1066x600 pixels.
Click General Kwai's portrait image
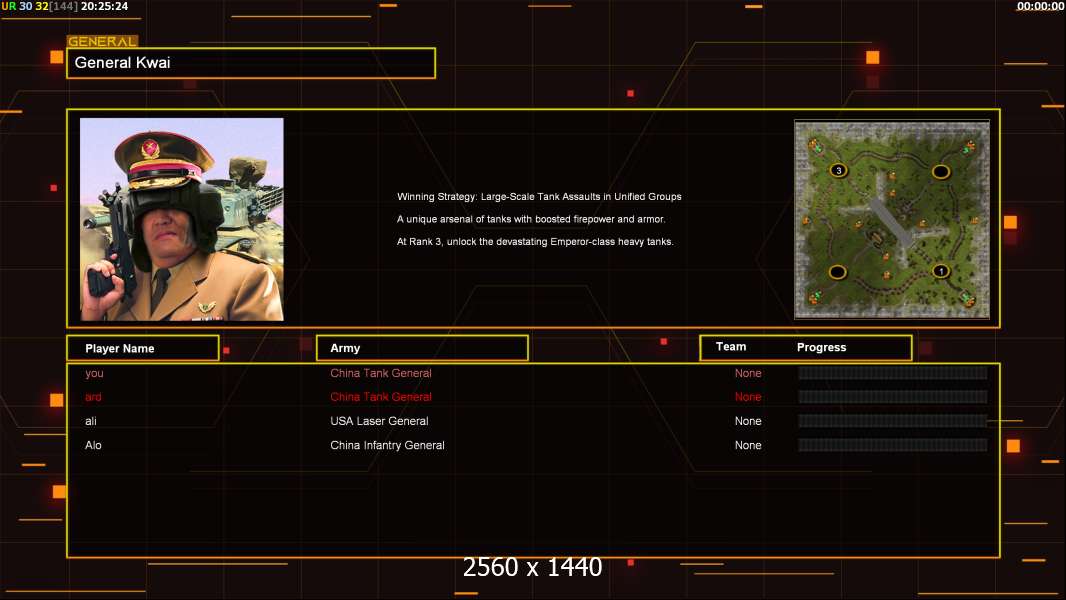pyautogui.click(x=182, y=219)
